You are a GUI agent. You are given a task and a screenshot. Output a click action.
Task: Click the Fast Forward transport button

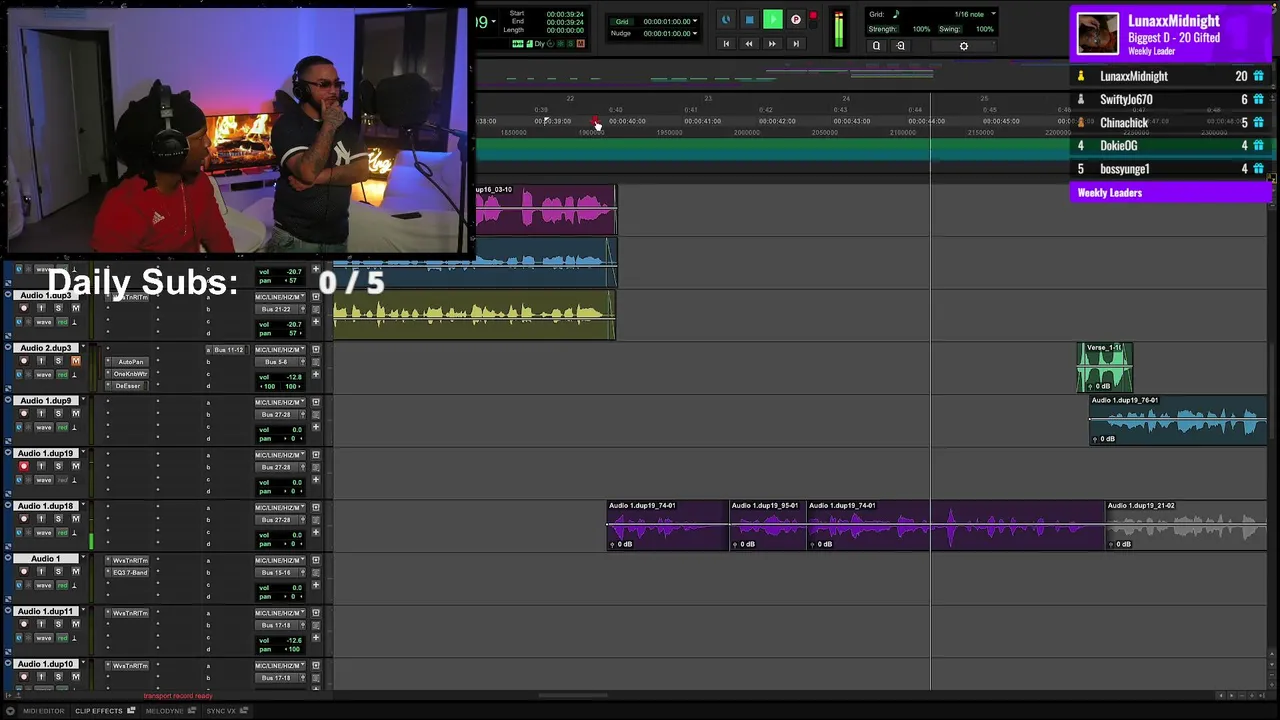(x=772, y=43)
